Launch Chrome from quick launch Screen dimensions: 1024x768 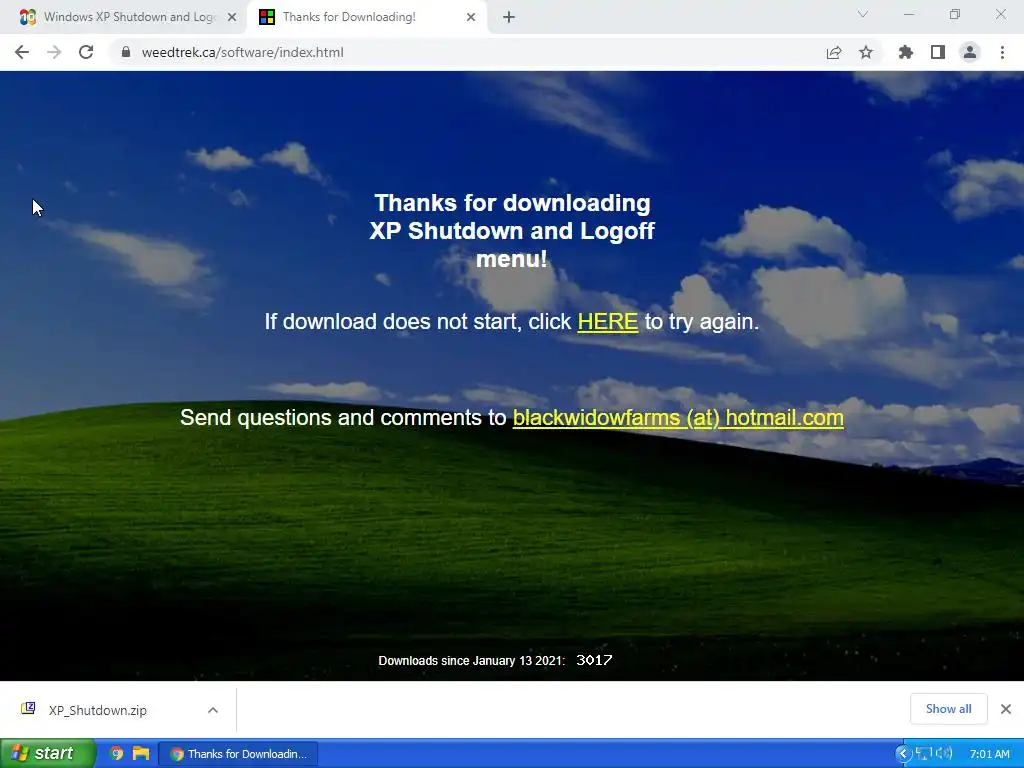pos(116,754)
